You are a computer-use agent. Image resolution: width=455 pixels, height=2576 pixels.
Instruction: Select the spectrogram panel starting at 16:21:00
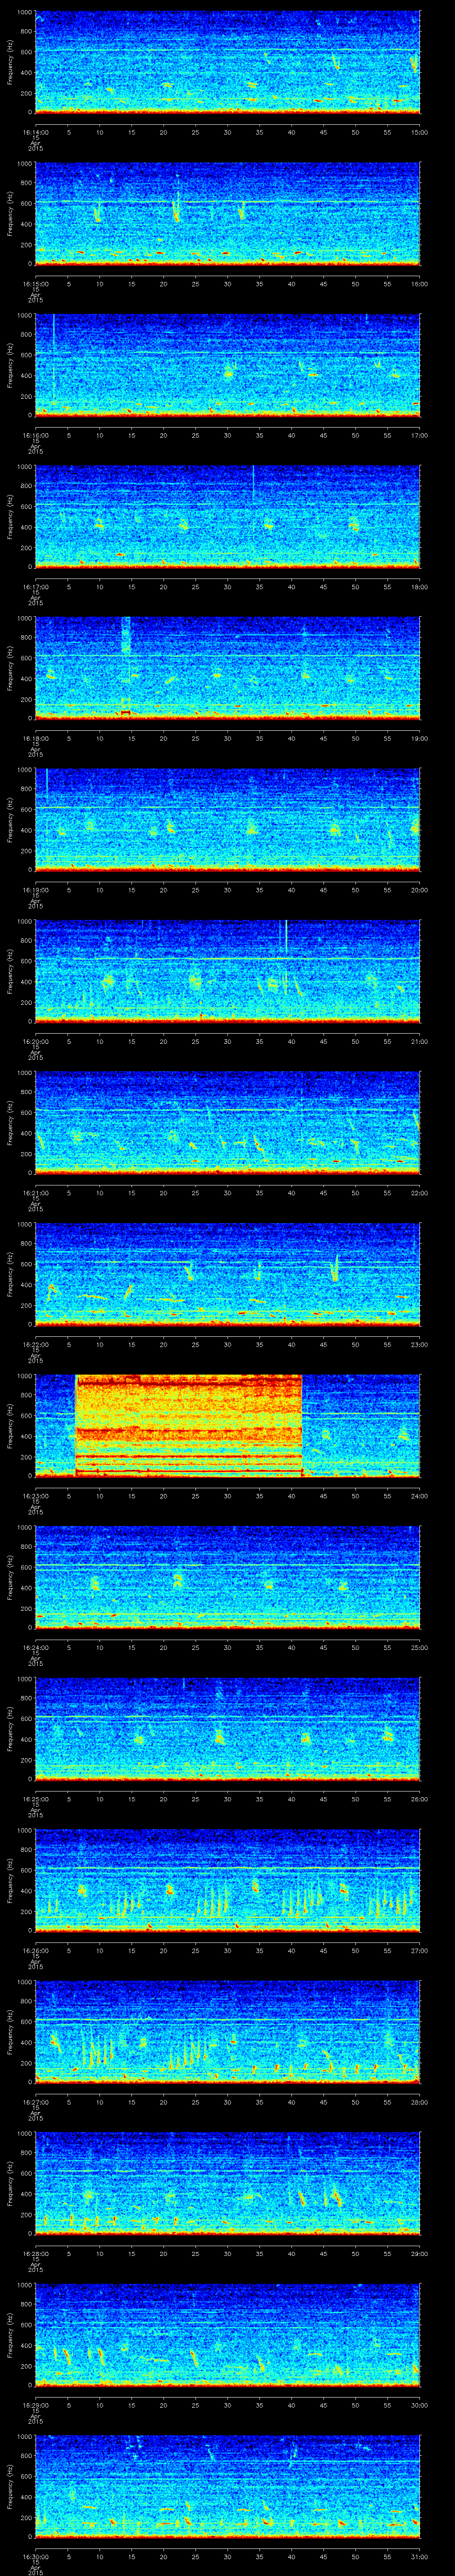point(227,1123)
